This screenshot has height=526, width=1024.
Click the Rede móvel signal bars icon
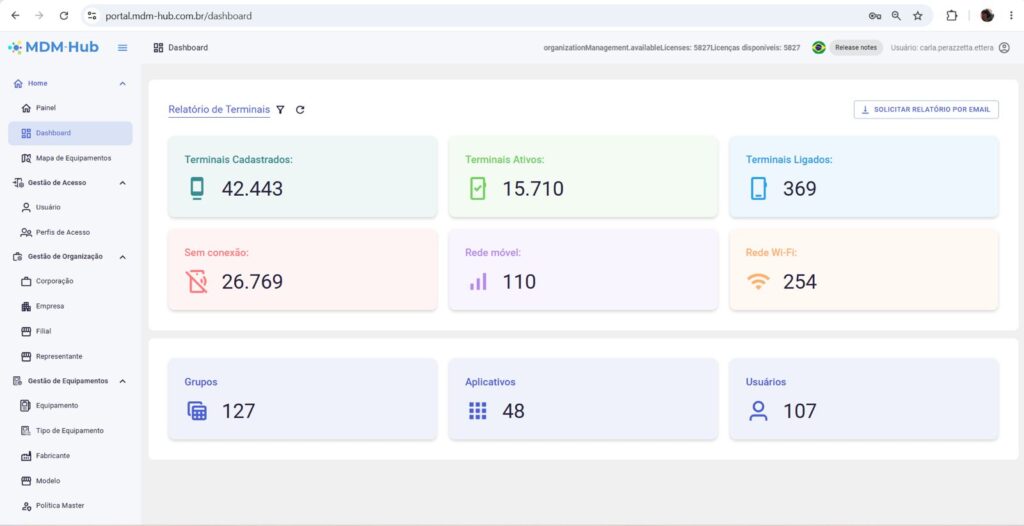click(478, 282)
